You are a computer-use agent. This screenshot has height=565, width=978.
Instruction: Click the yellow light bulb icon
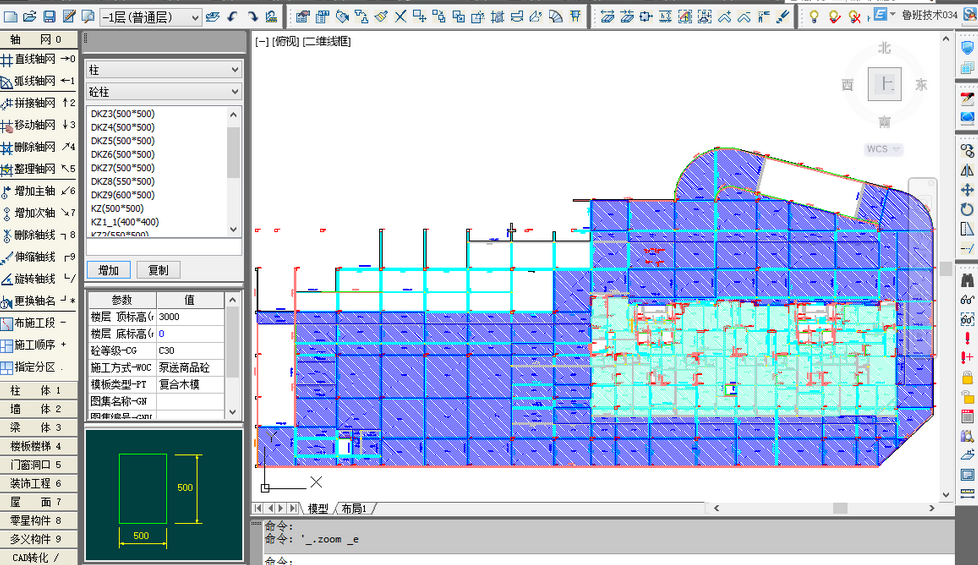tap(814, 17)
